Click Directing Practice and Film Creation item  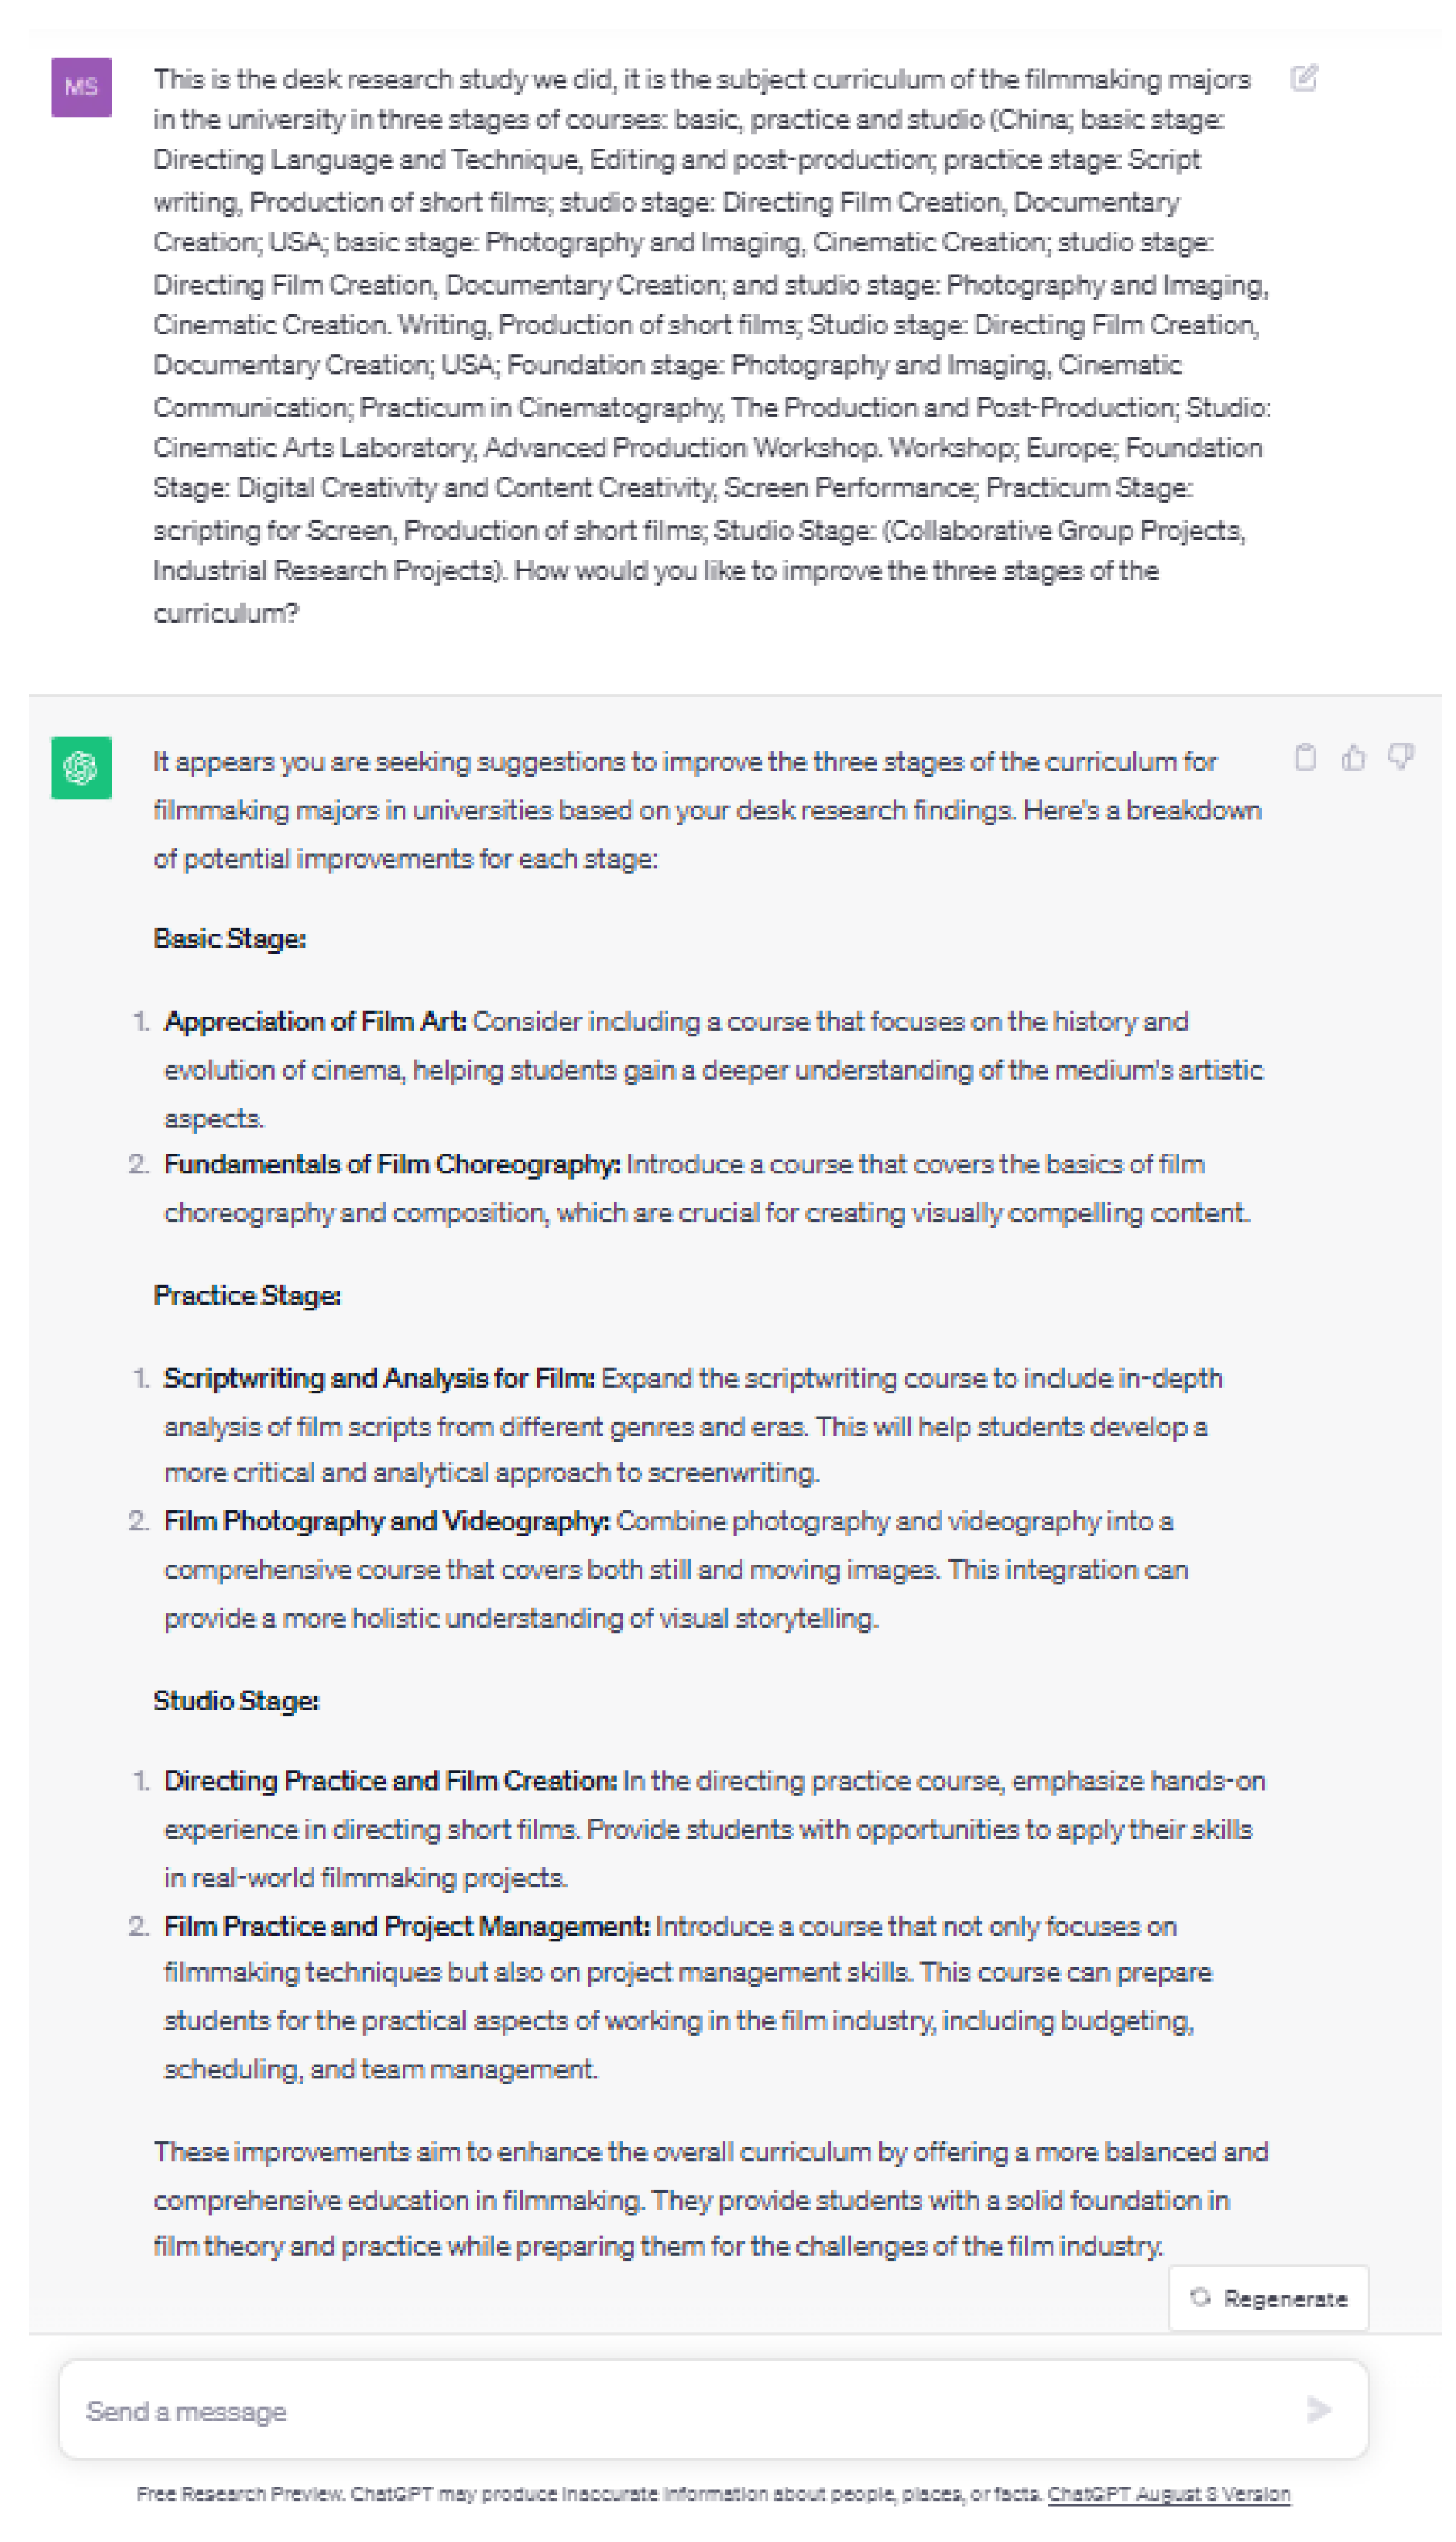390,1781
